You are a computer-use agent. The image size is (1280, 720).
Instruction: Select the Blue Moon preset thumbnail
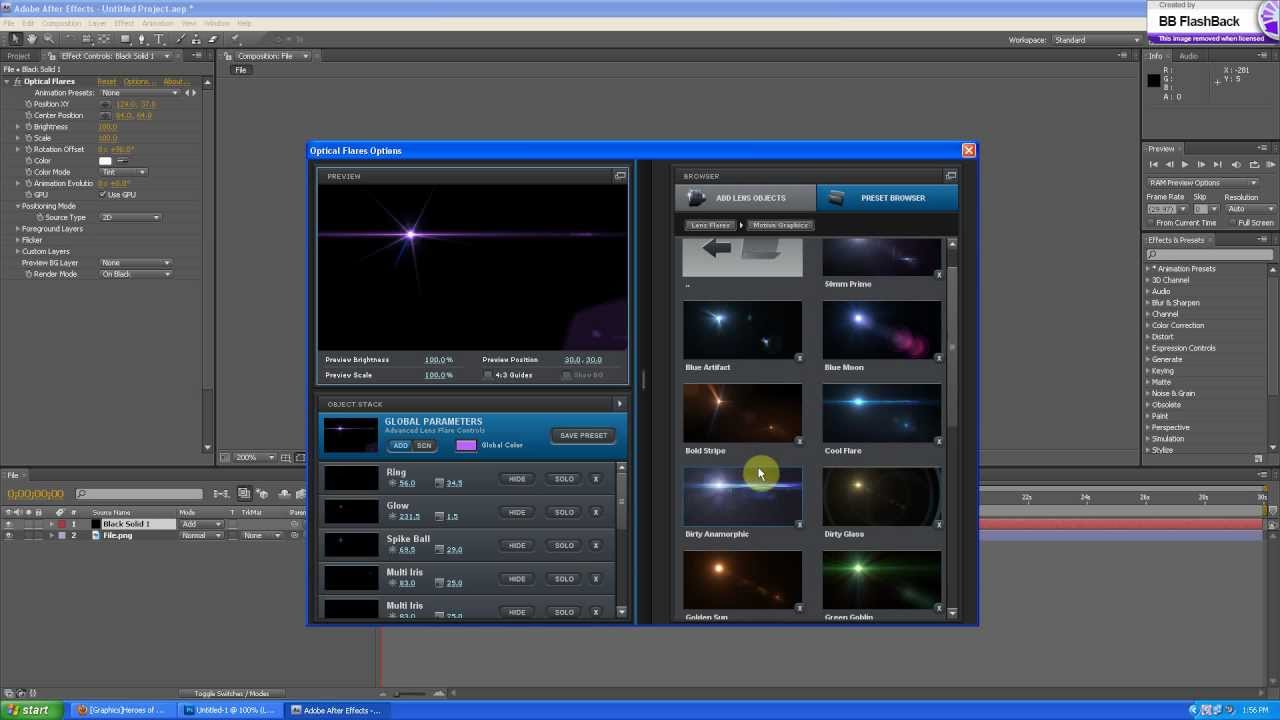(881, 331)
